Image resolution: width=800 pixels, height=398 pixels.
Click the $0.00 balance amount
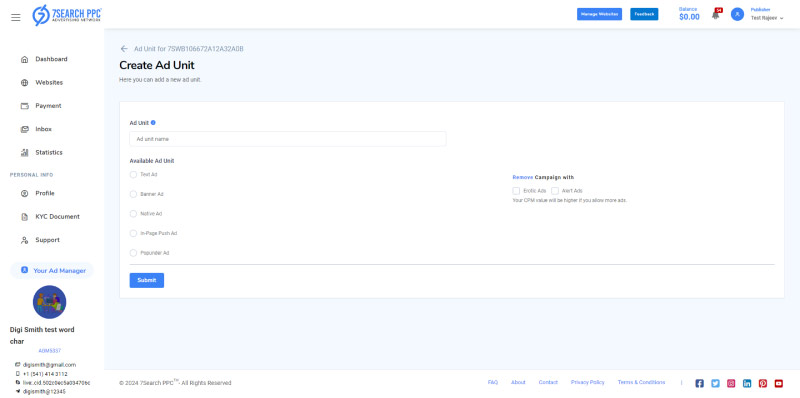(x=689, y=17)
